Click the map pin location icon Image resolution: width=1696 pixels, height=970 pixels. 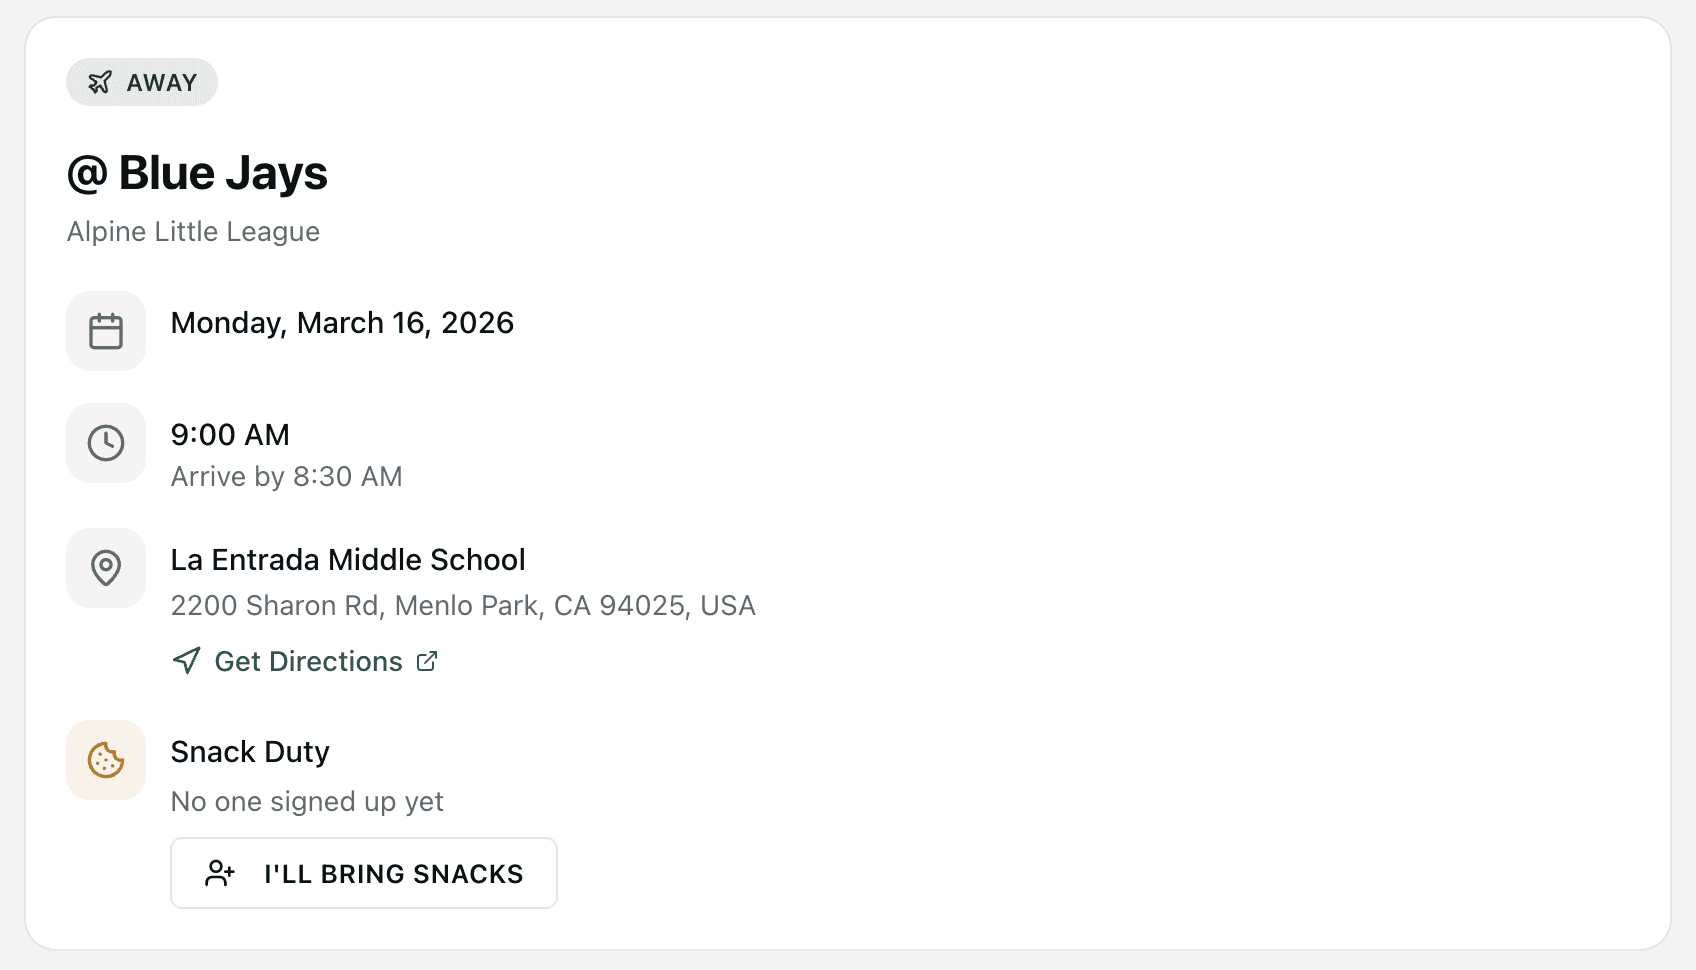click(x=106, y=568)
